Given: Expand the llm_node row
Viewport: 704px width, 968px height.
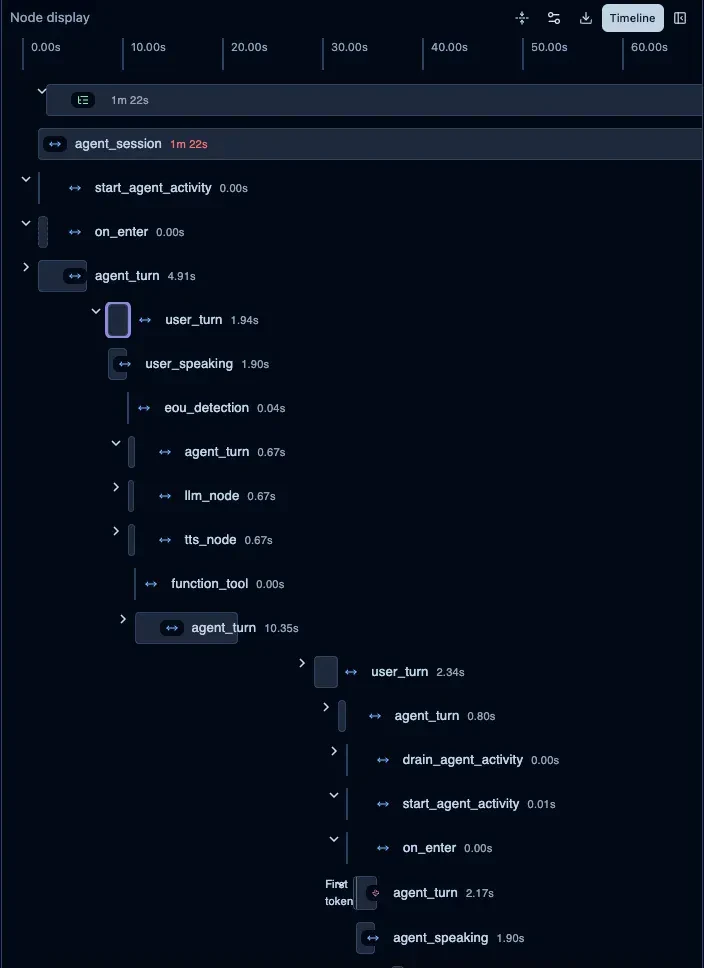Looking at the screenshot, I should 116,487.
